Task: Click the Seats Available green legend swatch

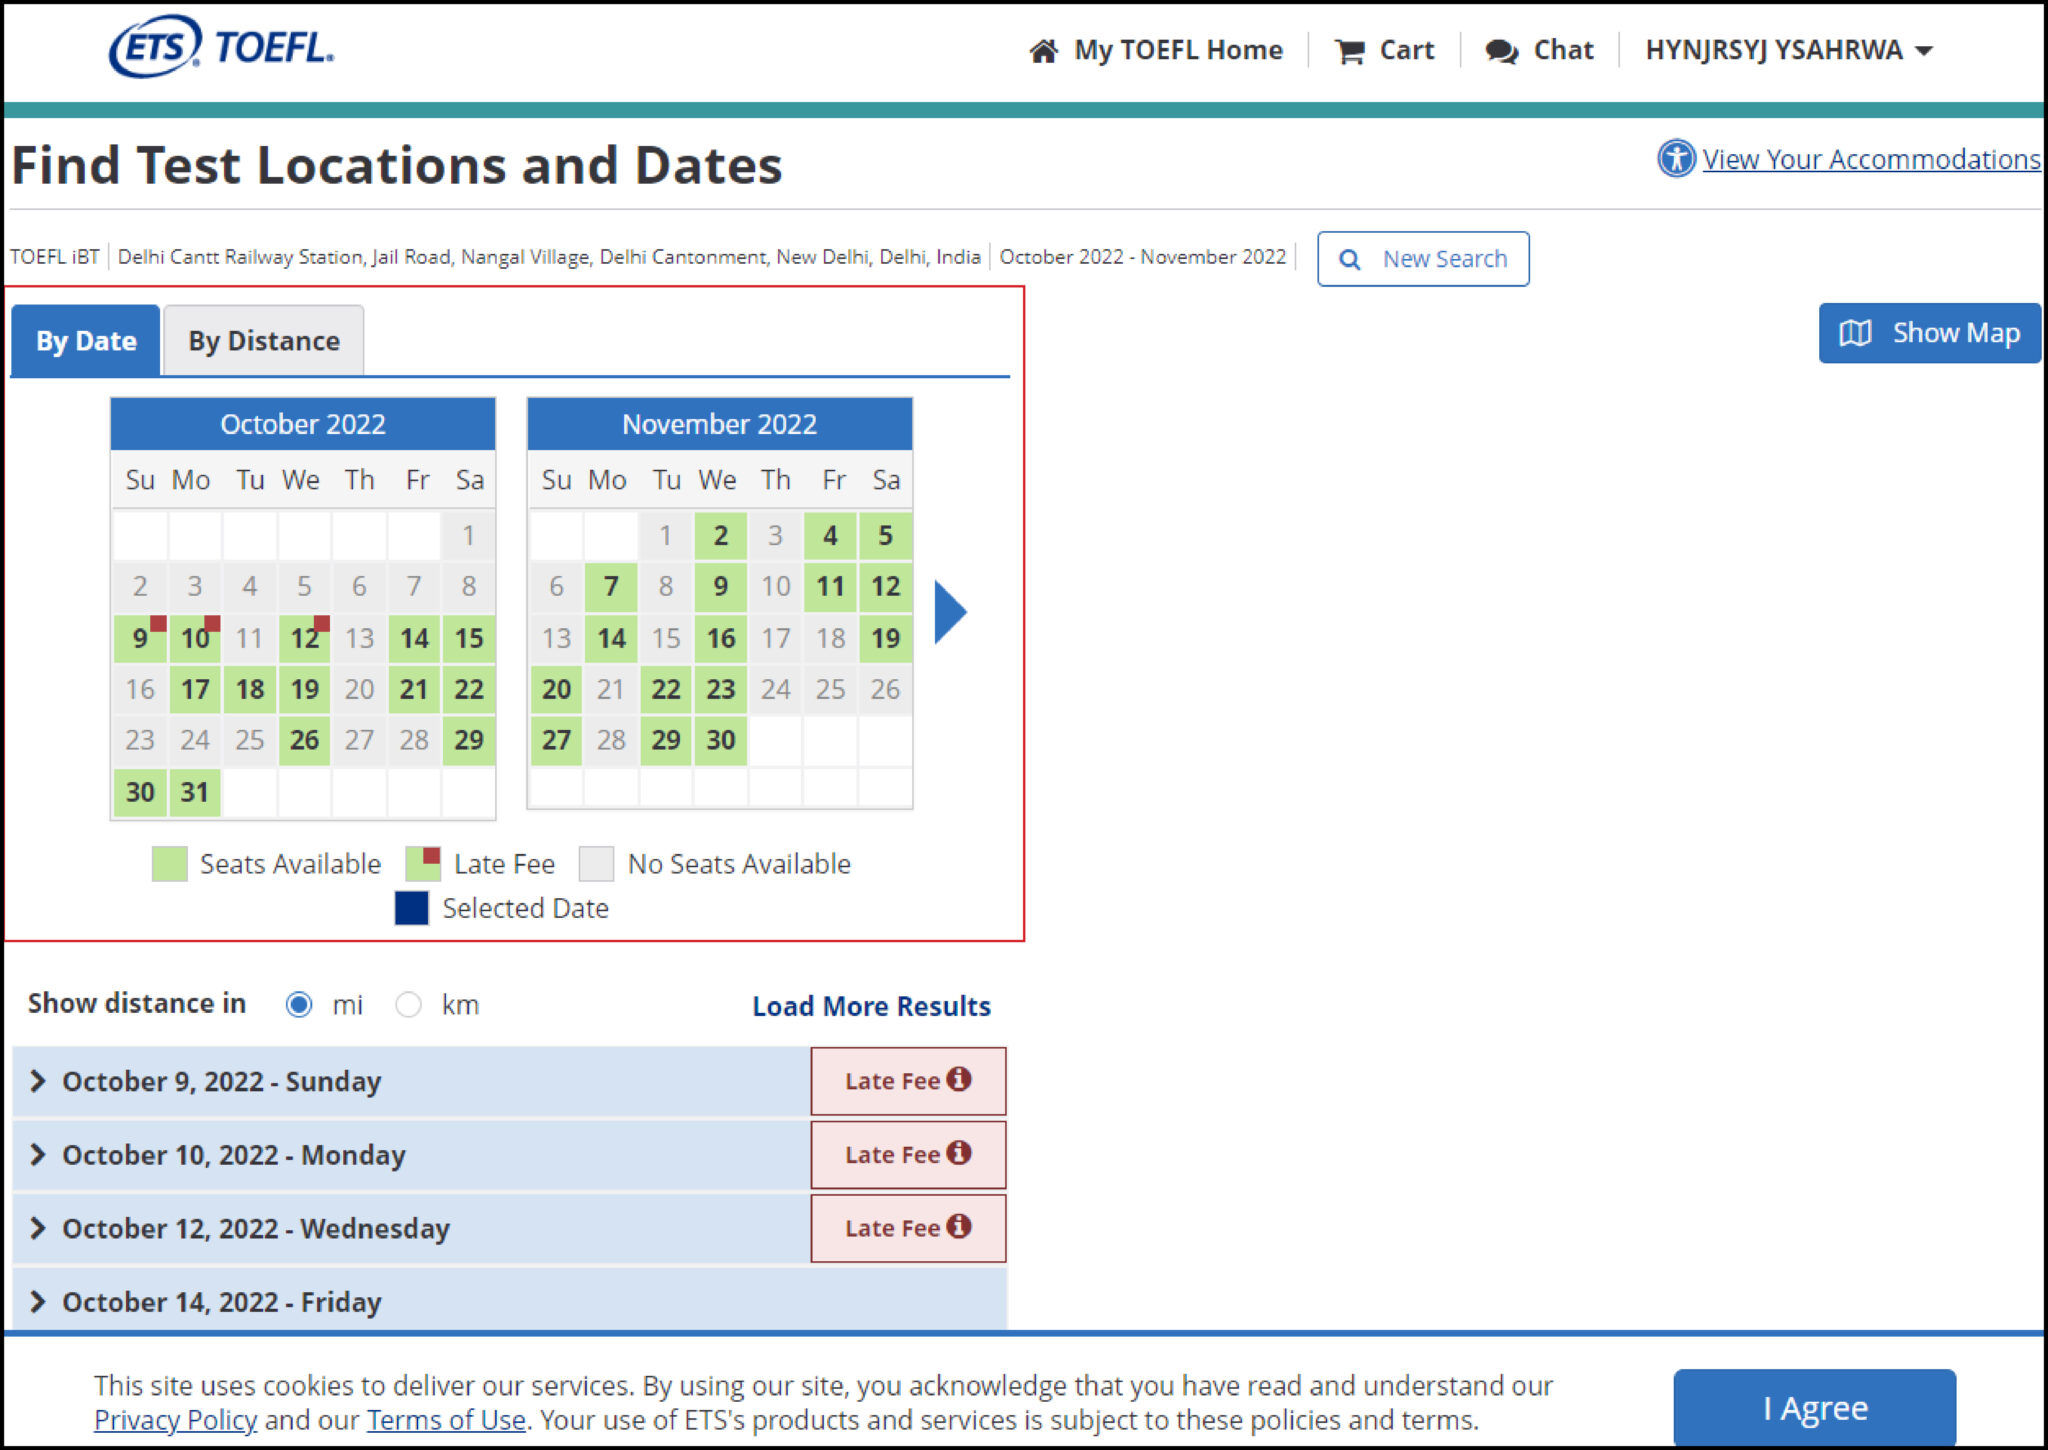Action: pos(169,863)
